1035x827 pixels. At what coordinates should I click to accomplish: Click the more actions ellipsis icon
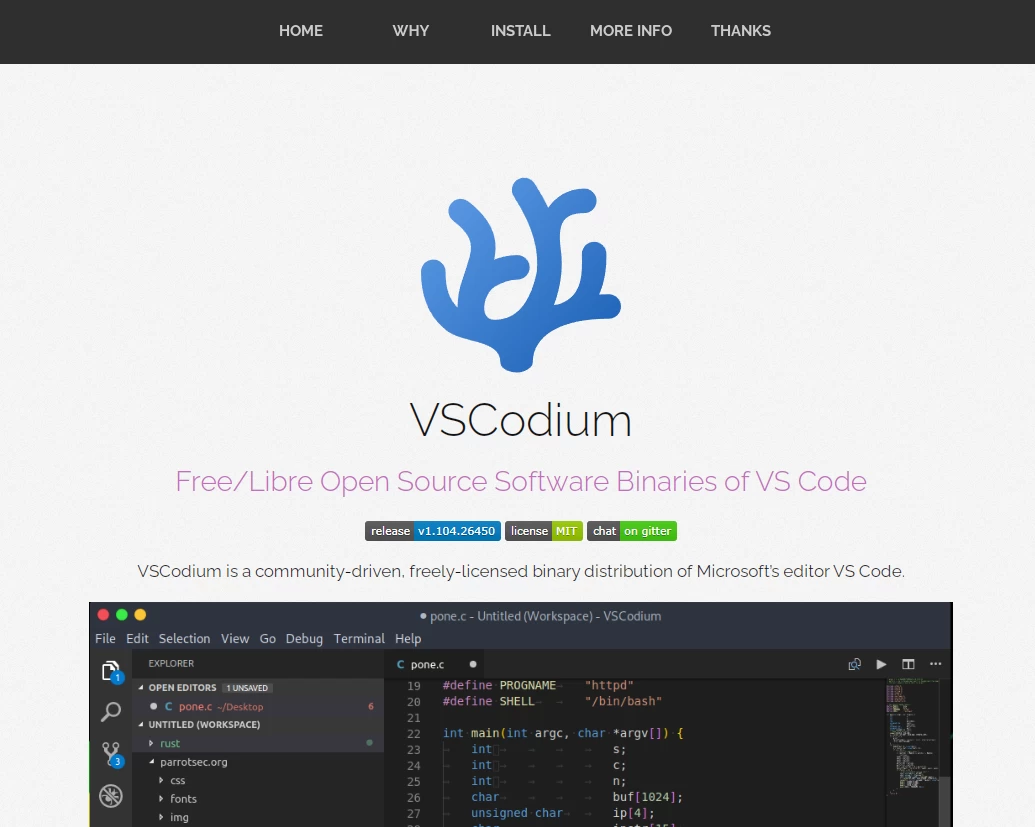click(x=935, y=664)
